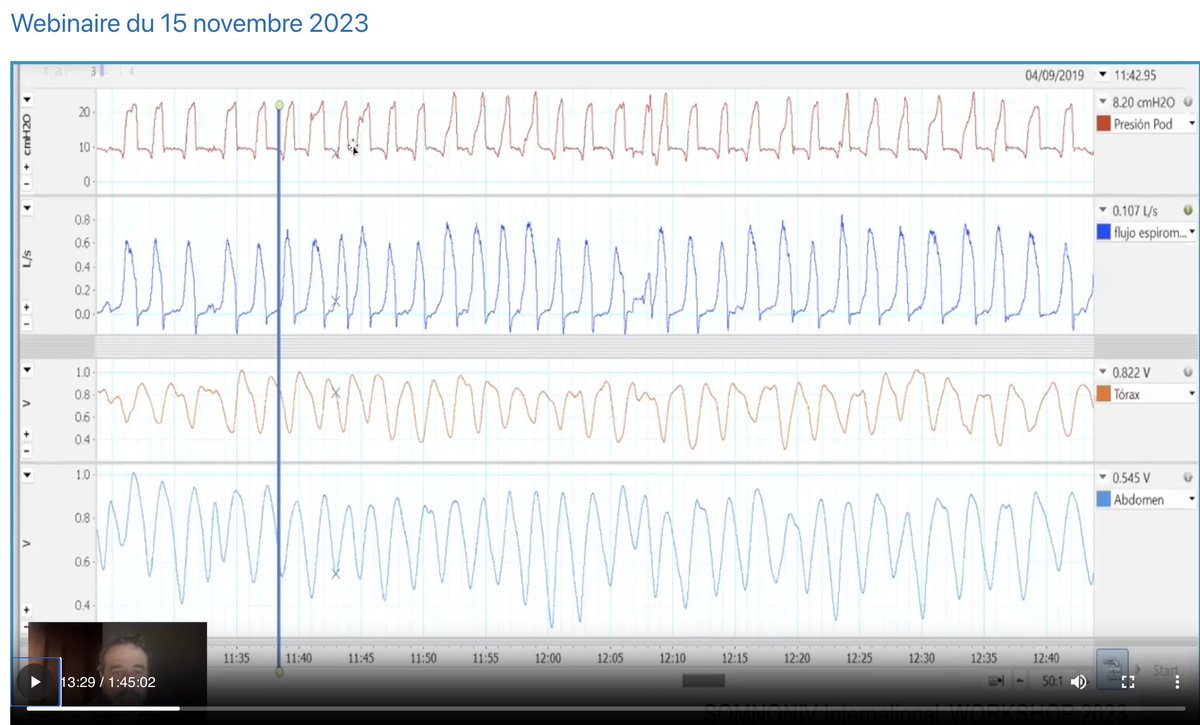1200x725 pixels.
Task: Click the 12:00 time axis label
Action: (548, 659)
